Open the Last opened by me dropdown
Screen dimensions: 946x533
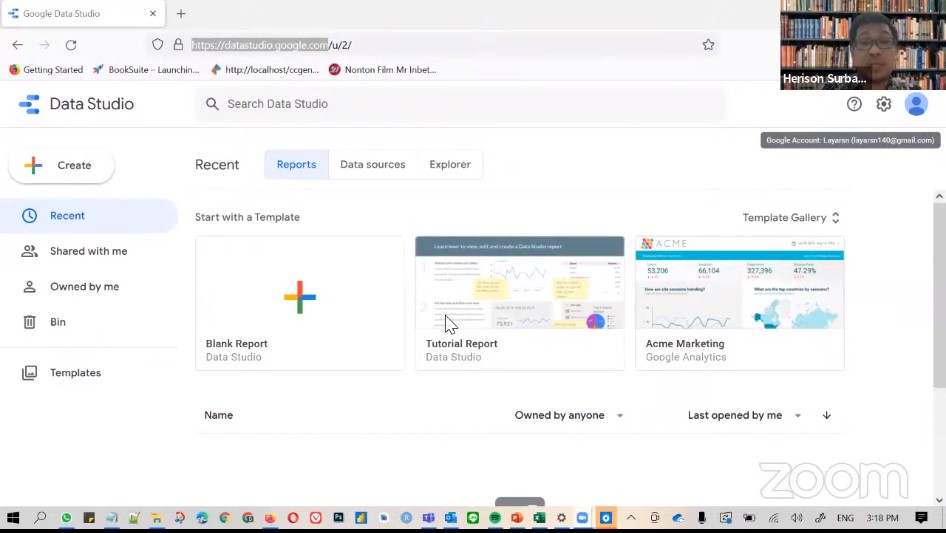coord(744,415)
